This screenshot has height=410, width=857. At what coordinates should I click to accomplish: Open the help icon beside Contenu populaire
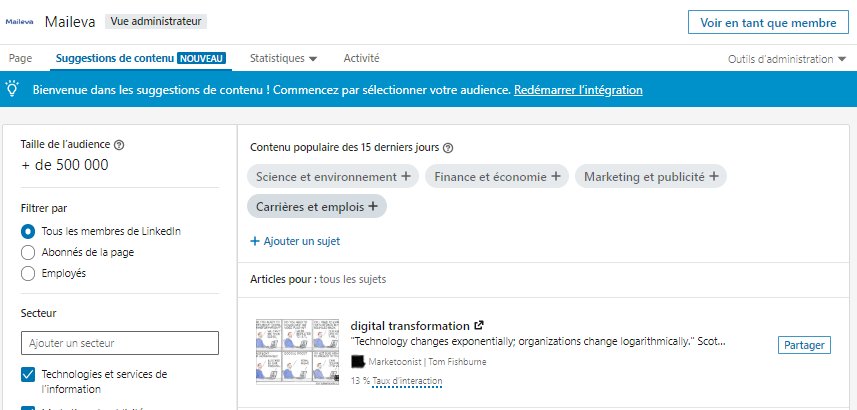[x=448, y=148]
